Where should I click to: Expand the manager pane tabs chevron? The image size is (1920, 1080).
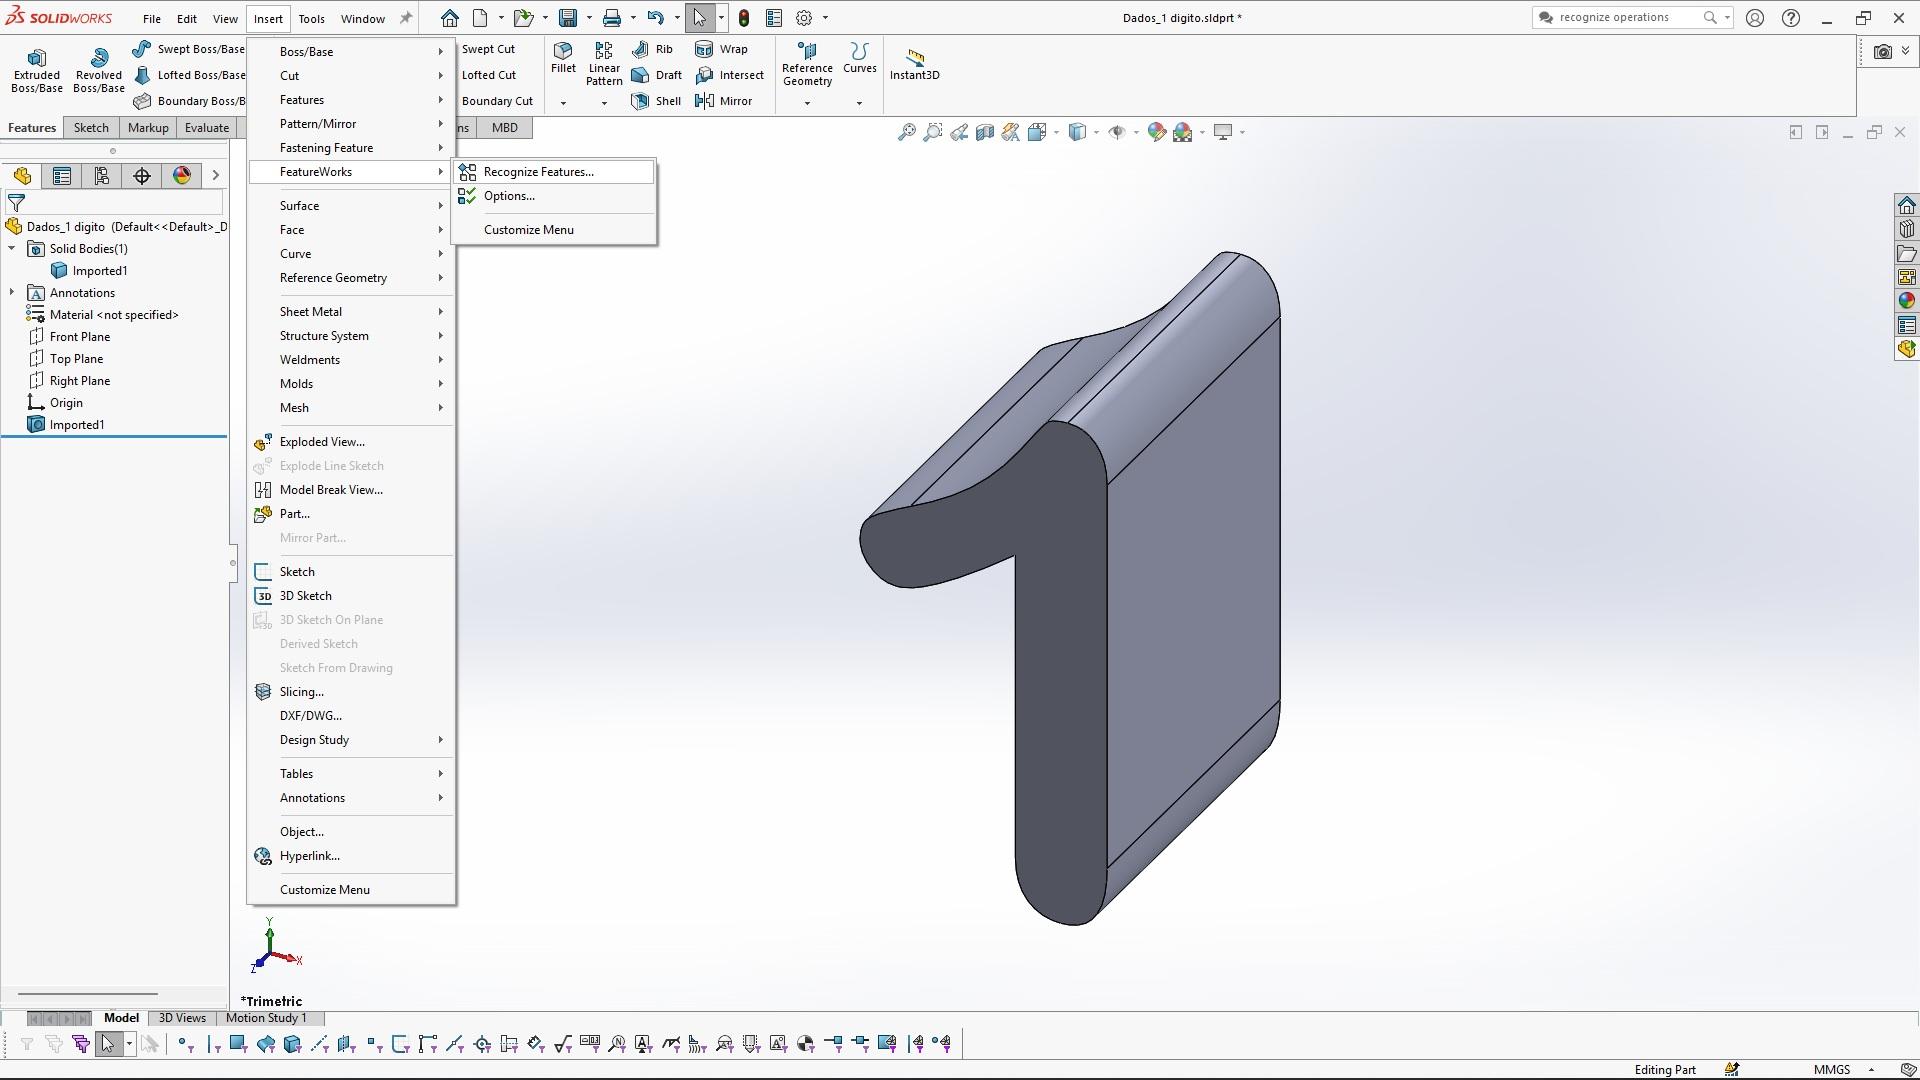(215, 176)
